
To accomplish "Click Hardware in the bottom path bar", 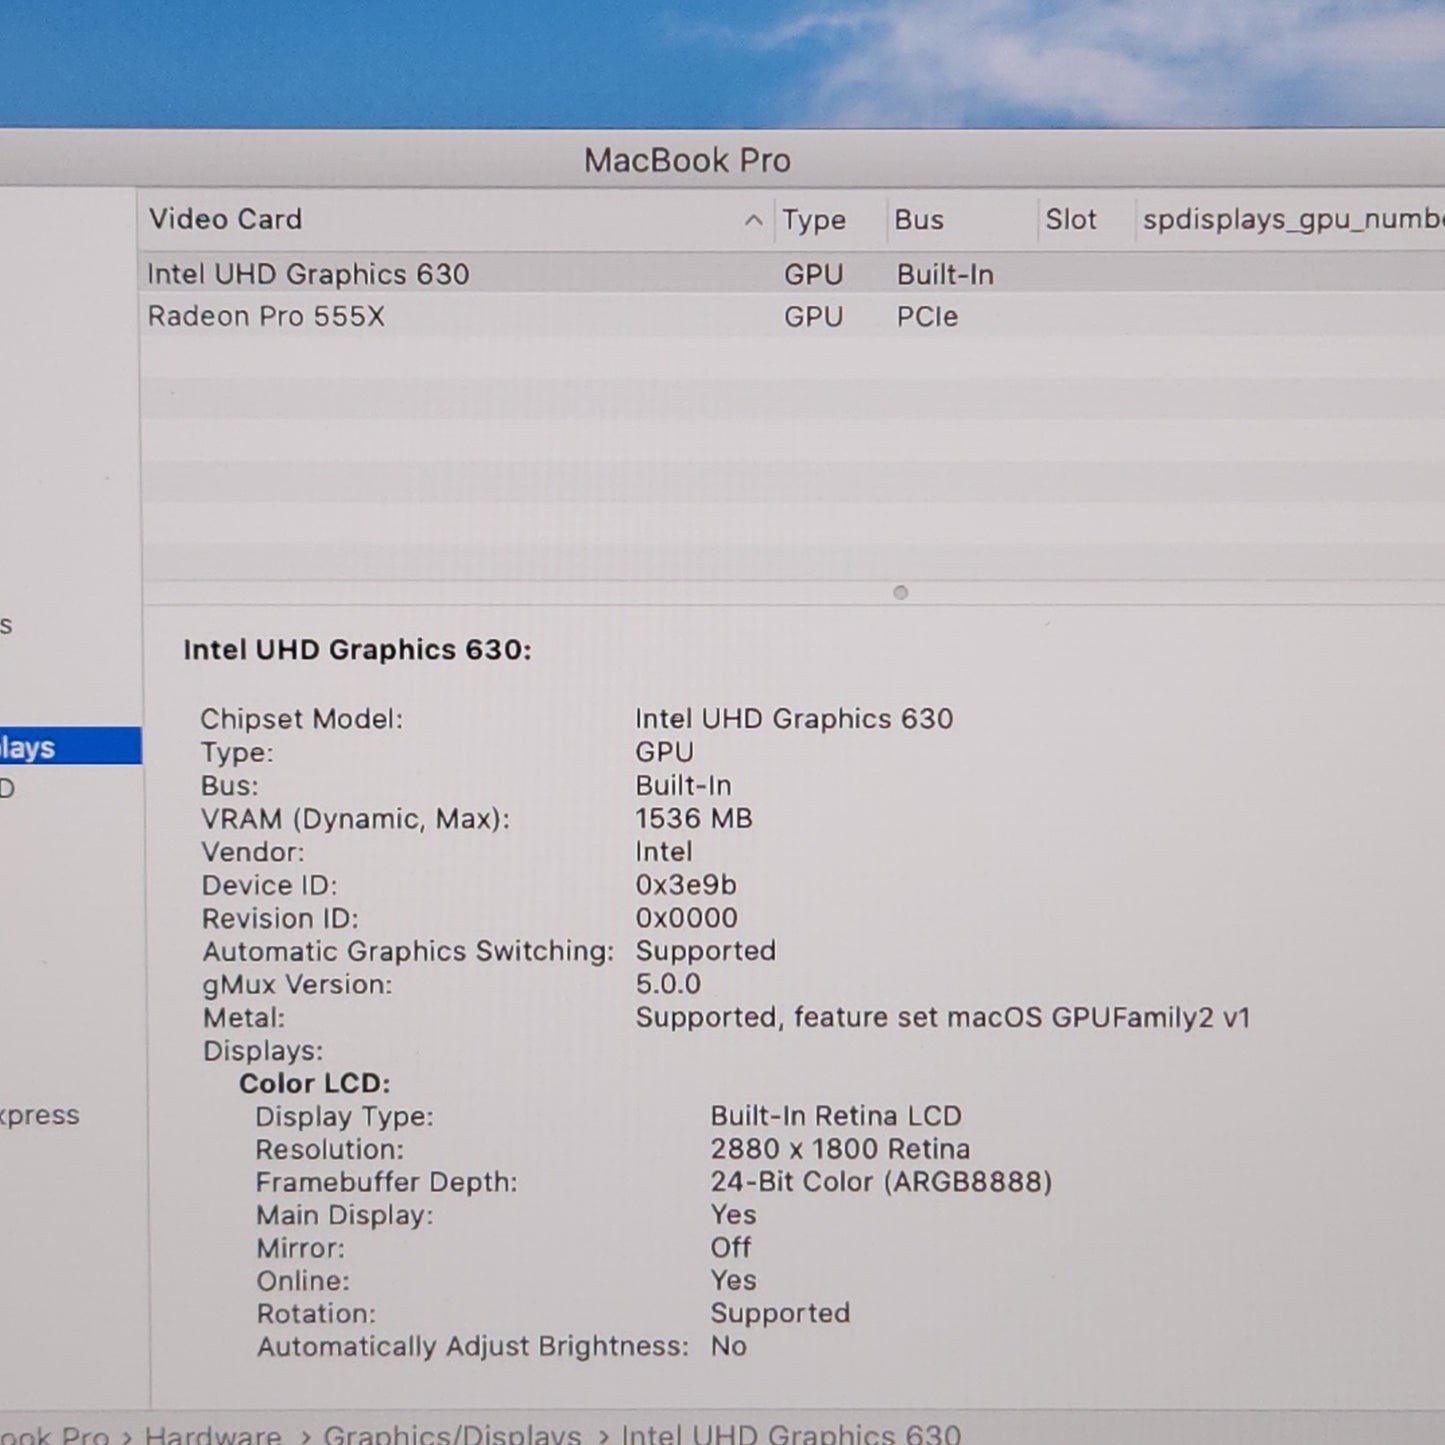I will pos(212,1435).
